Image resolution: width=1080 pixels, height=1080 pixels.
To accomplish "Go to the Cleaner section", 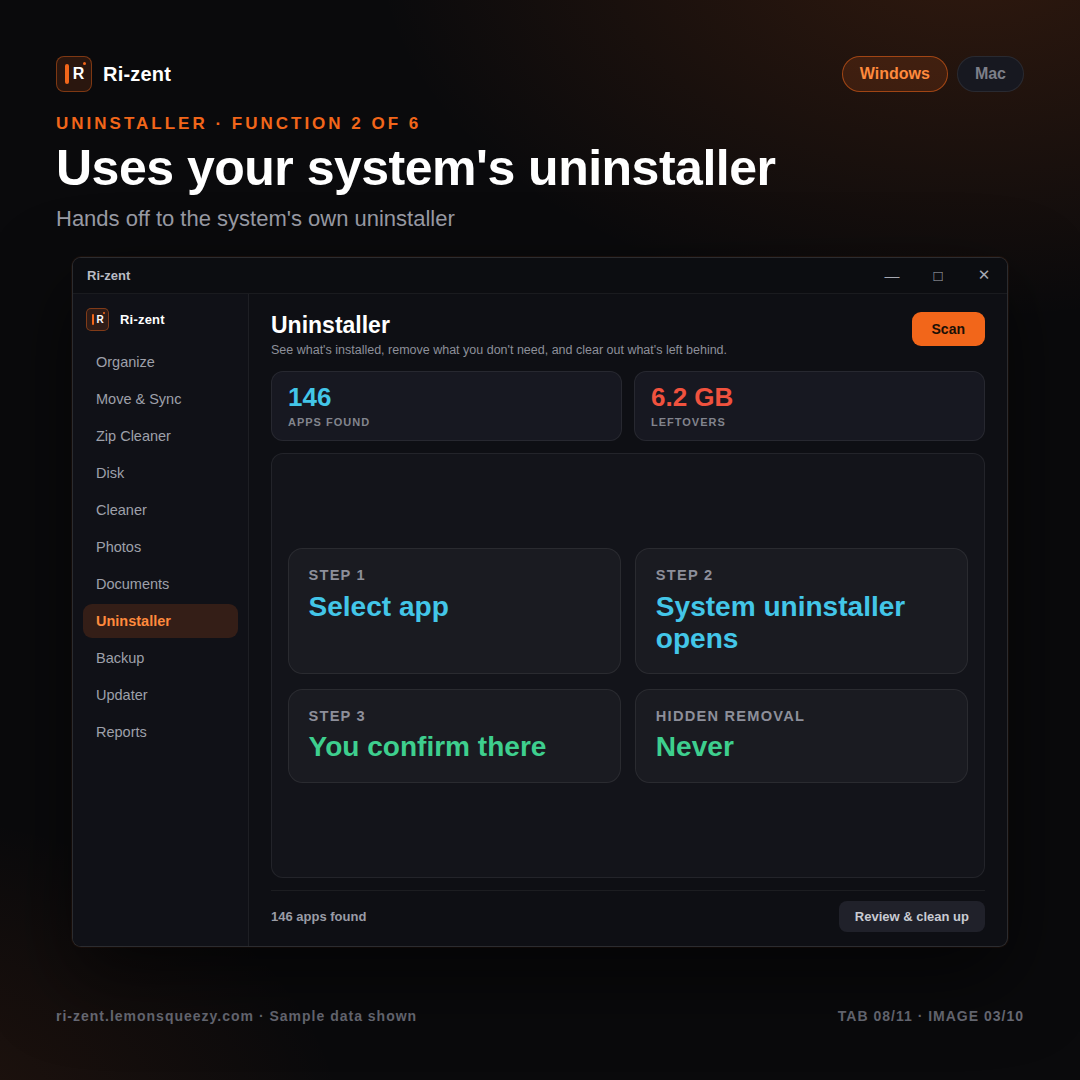I will pyautogui.click(x=160, y=510).
